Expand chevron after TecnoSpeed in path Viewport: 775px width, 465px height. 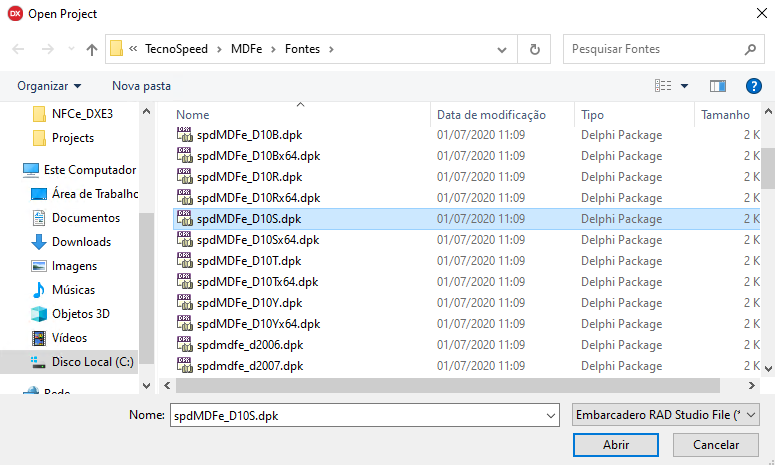pos(218,49)
